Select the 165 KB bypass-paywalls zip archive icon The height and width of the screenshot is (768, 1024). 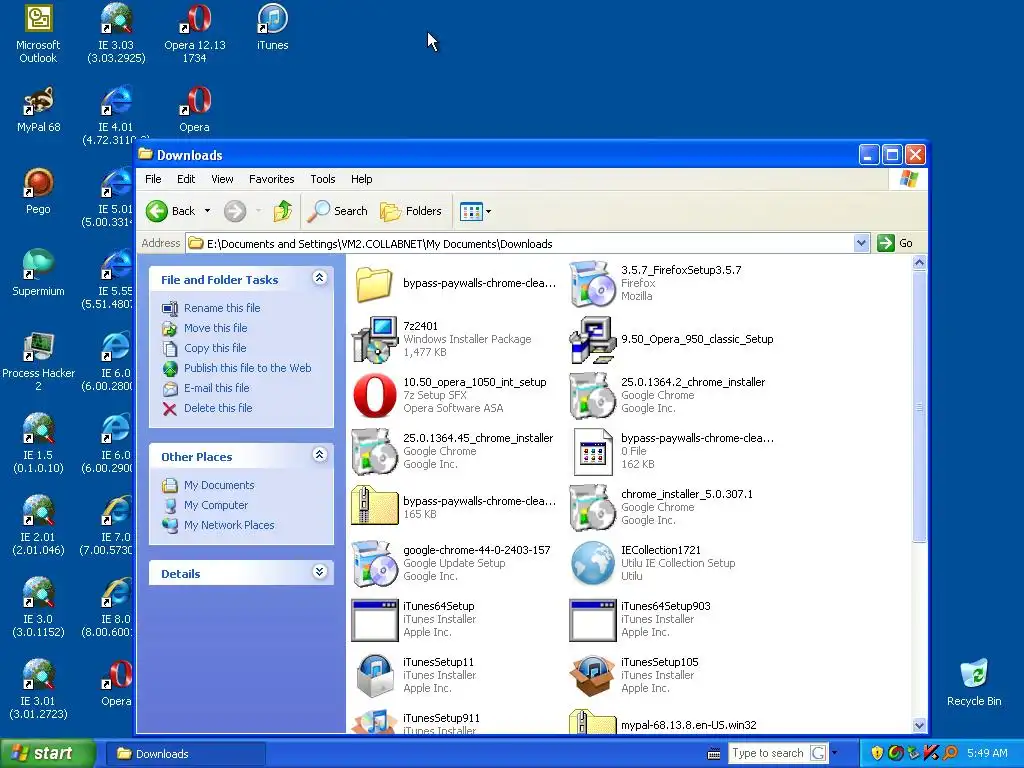click(374, 507)
